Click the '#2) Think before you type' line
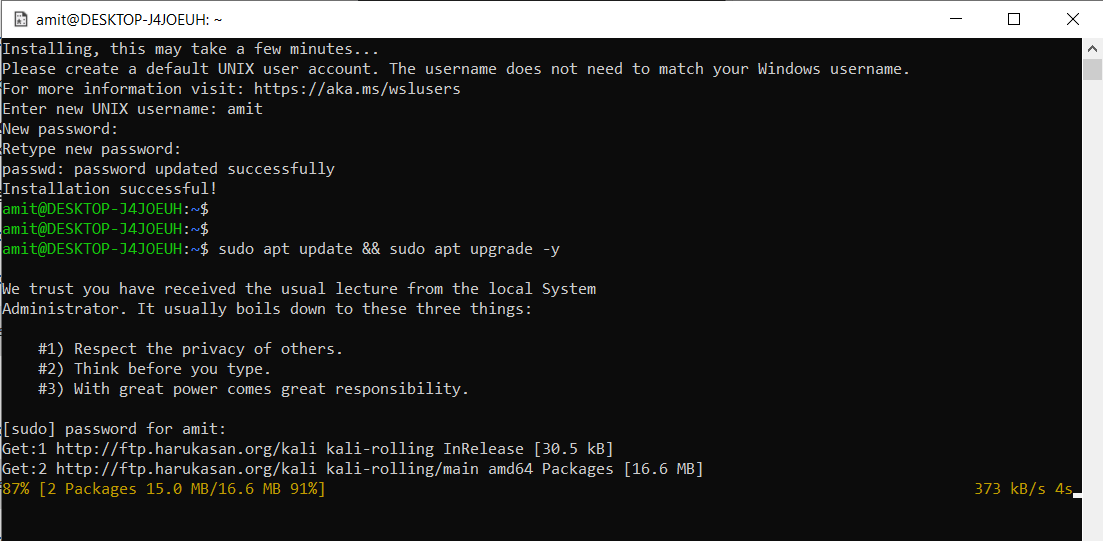This screenshot has height=541, width=1103. click(x=155, y=369)
